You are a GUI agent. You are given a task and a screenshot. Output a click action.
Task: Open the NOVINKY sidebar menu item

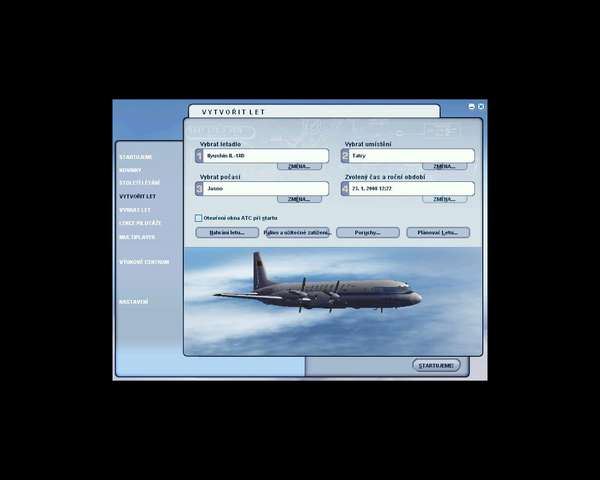131,170
